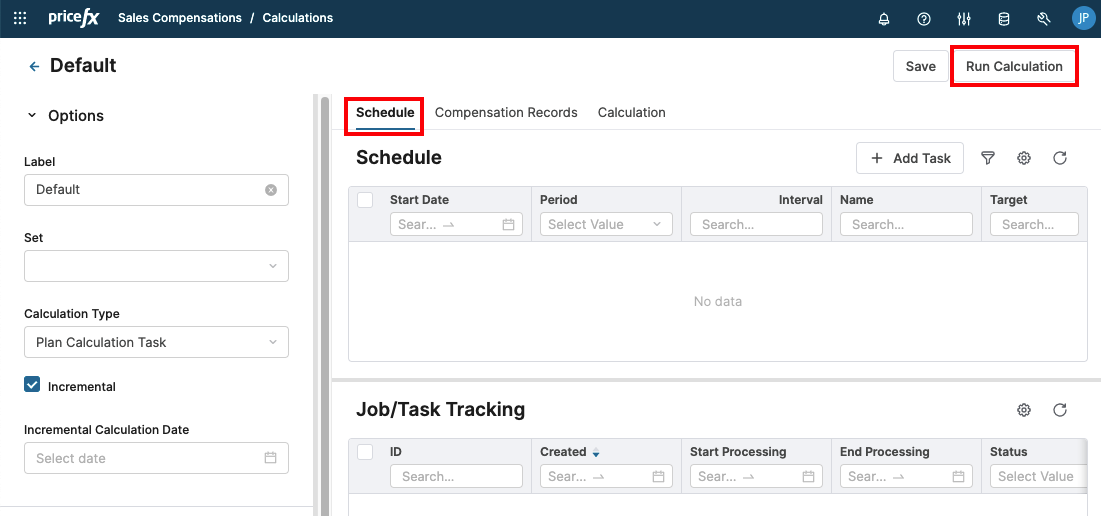Switch to the Calculation tab

631,113
